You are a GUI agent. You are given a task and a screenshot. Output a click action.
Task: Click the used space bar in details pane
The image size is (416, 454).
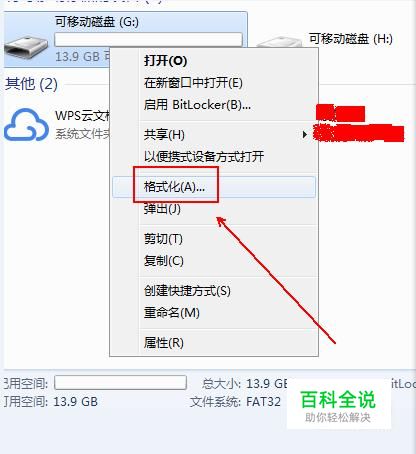tap(120, 382)
